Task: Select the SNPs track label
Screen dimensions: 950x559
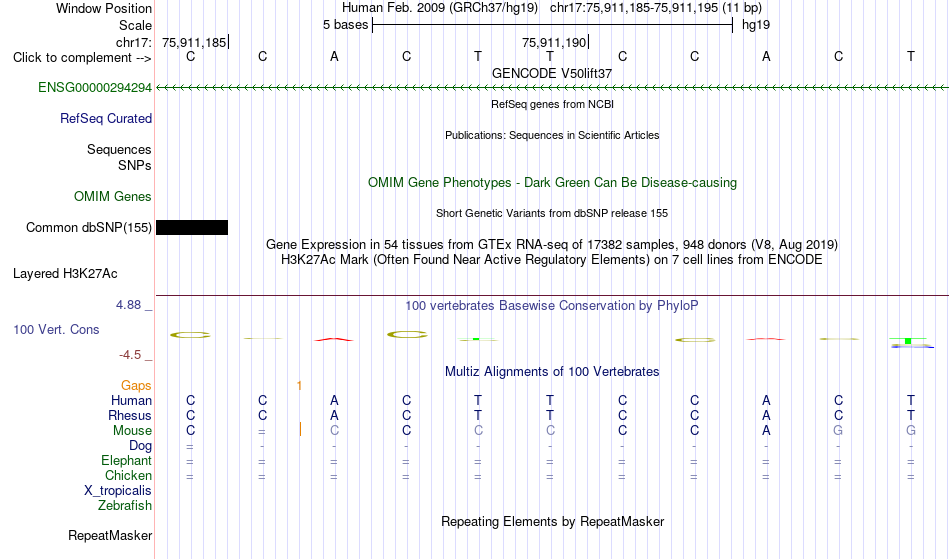Action: coord(135,165)
